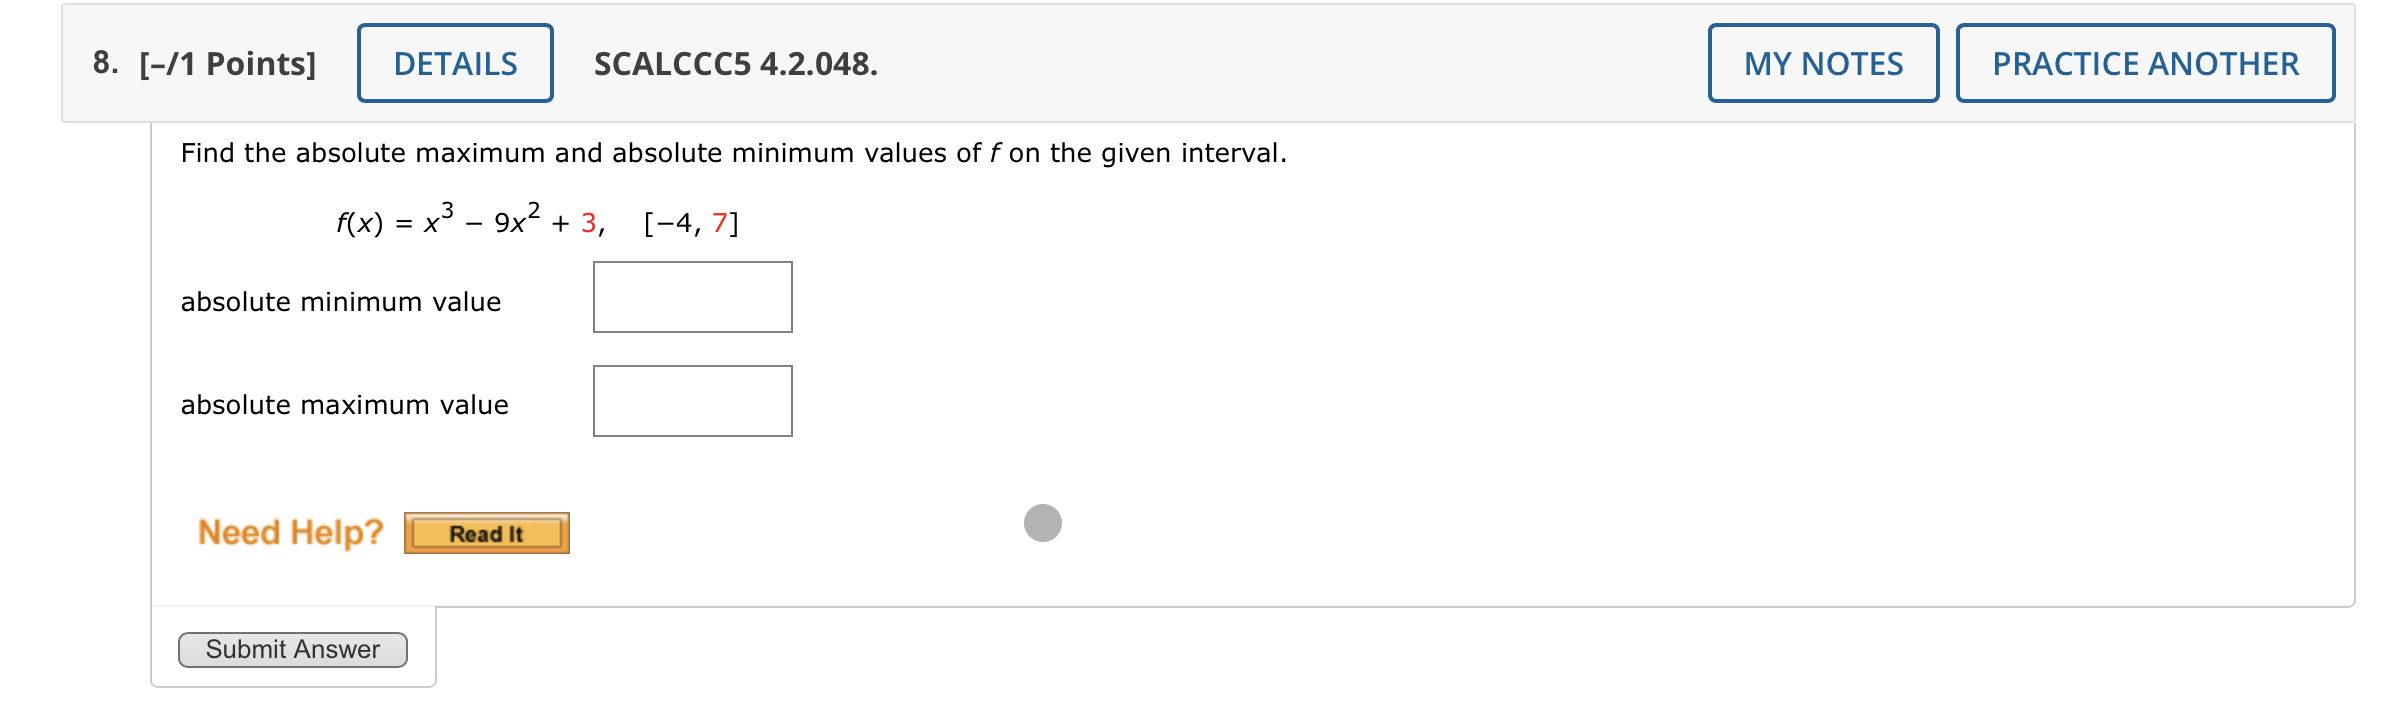Viewport: 2388px width, 714px height.
Task: Activate the Submit Answer control
Action: tap(293, 648)
